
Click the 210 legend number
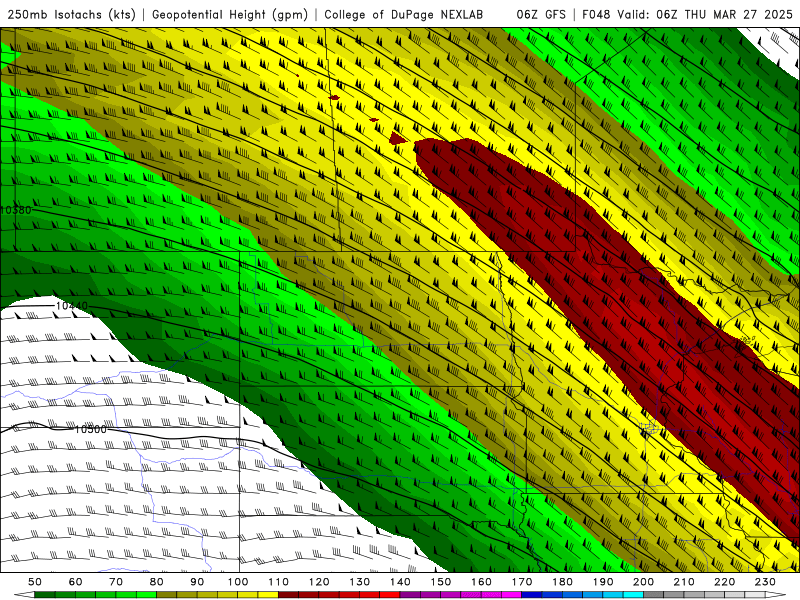pyautogui.click(x=684, y=582)
